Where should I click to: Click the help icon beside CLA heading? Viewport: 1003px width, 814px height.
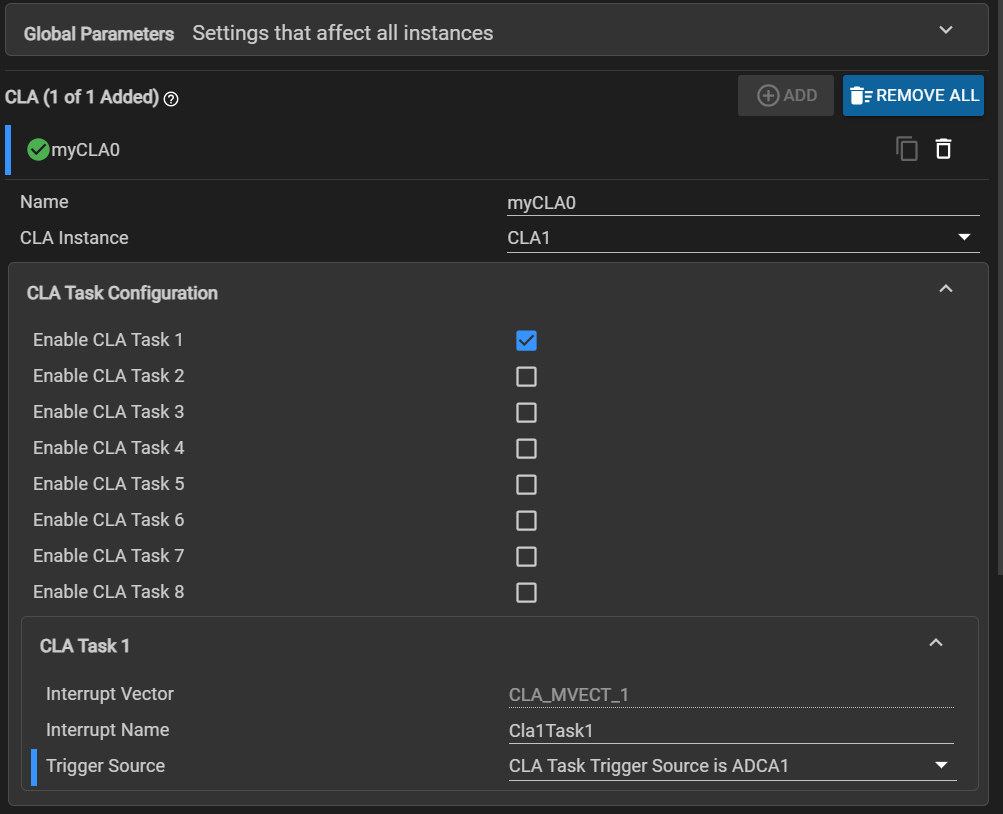coord(171,98)
